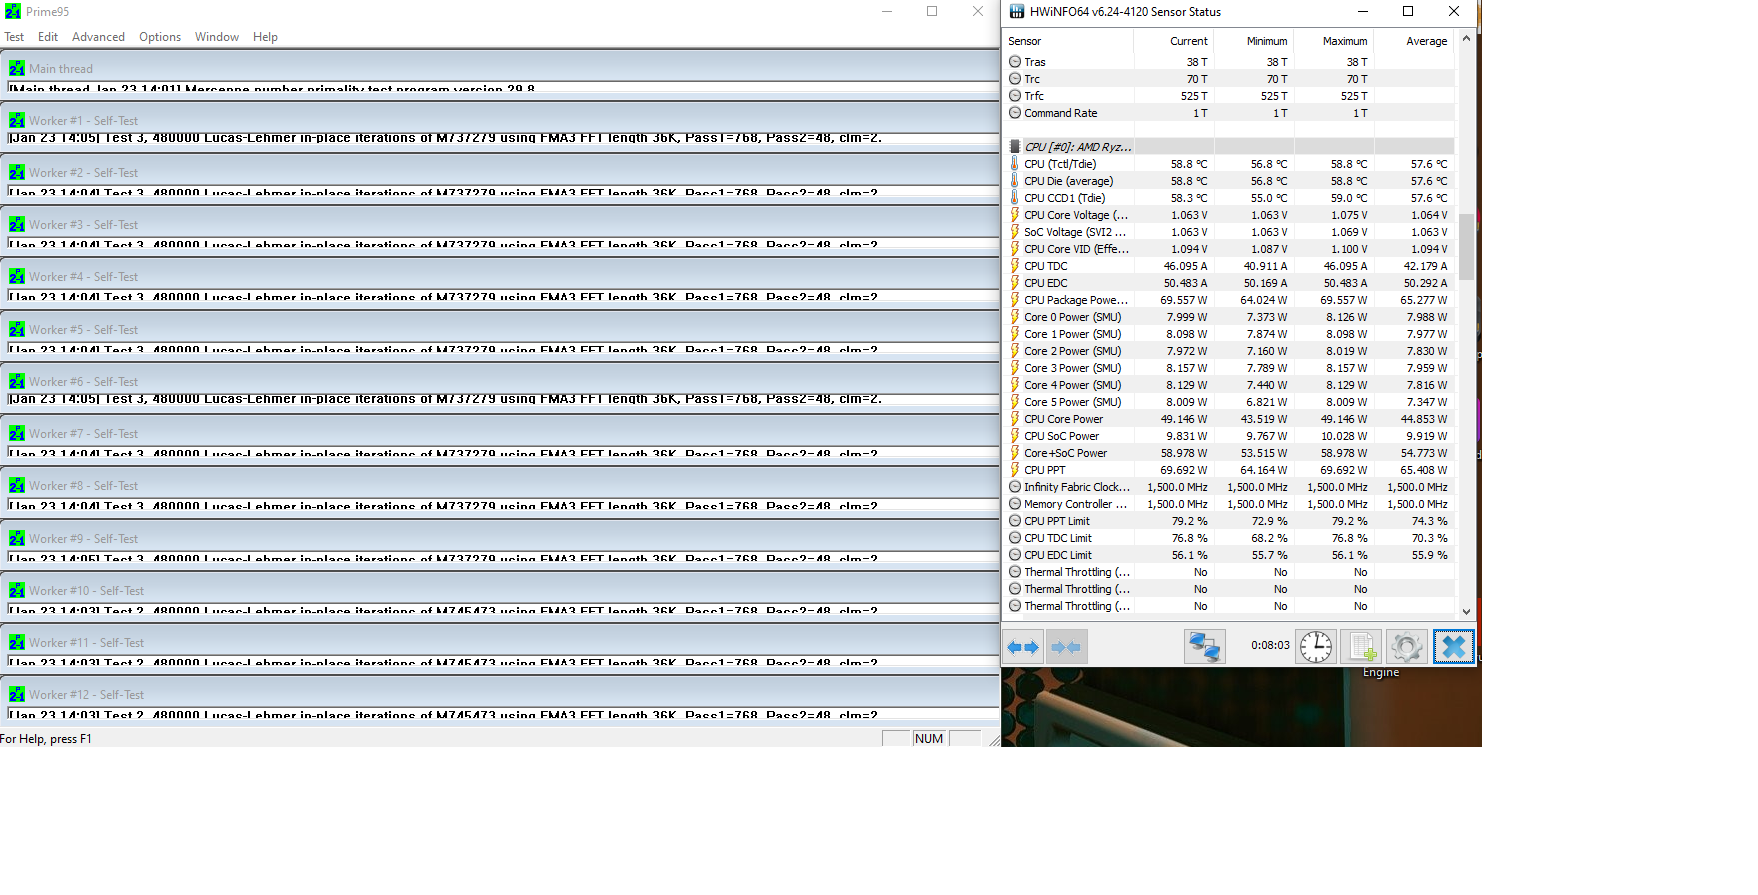Open the Edit menu in Prime95
The image size is (1758, 895).
pos(48,37)
